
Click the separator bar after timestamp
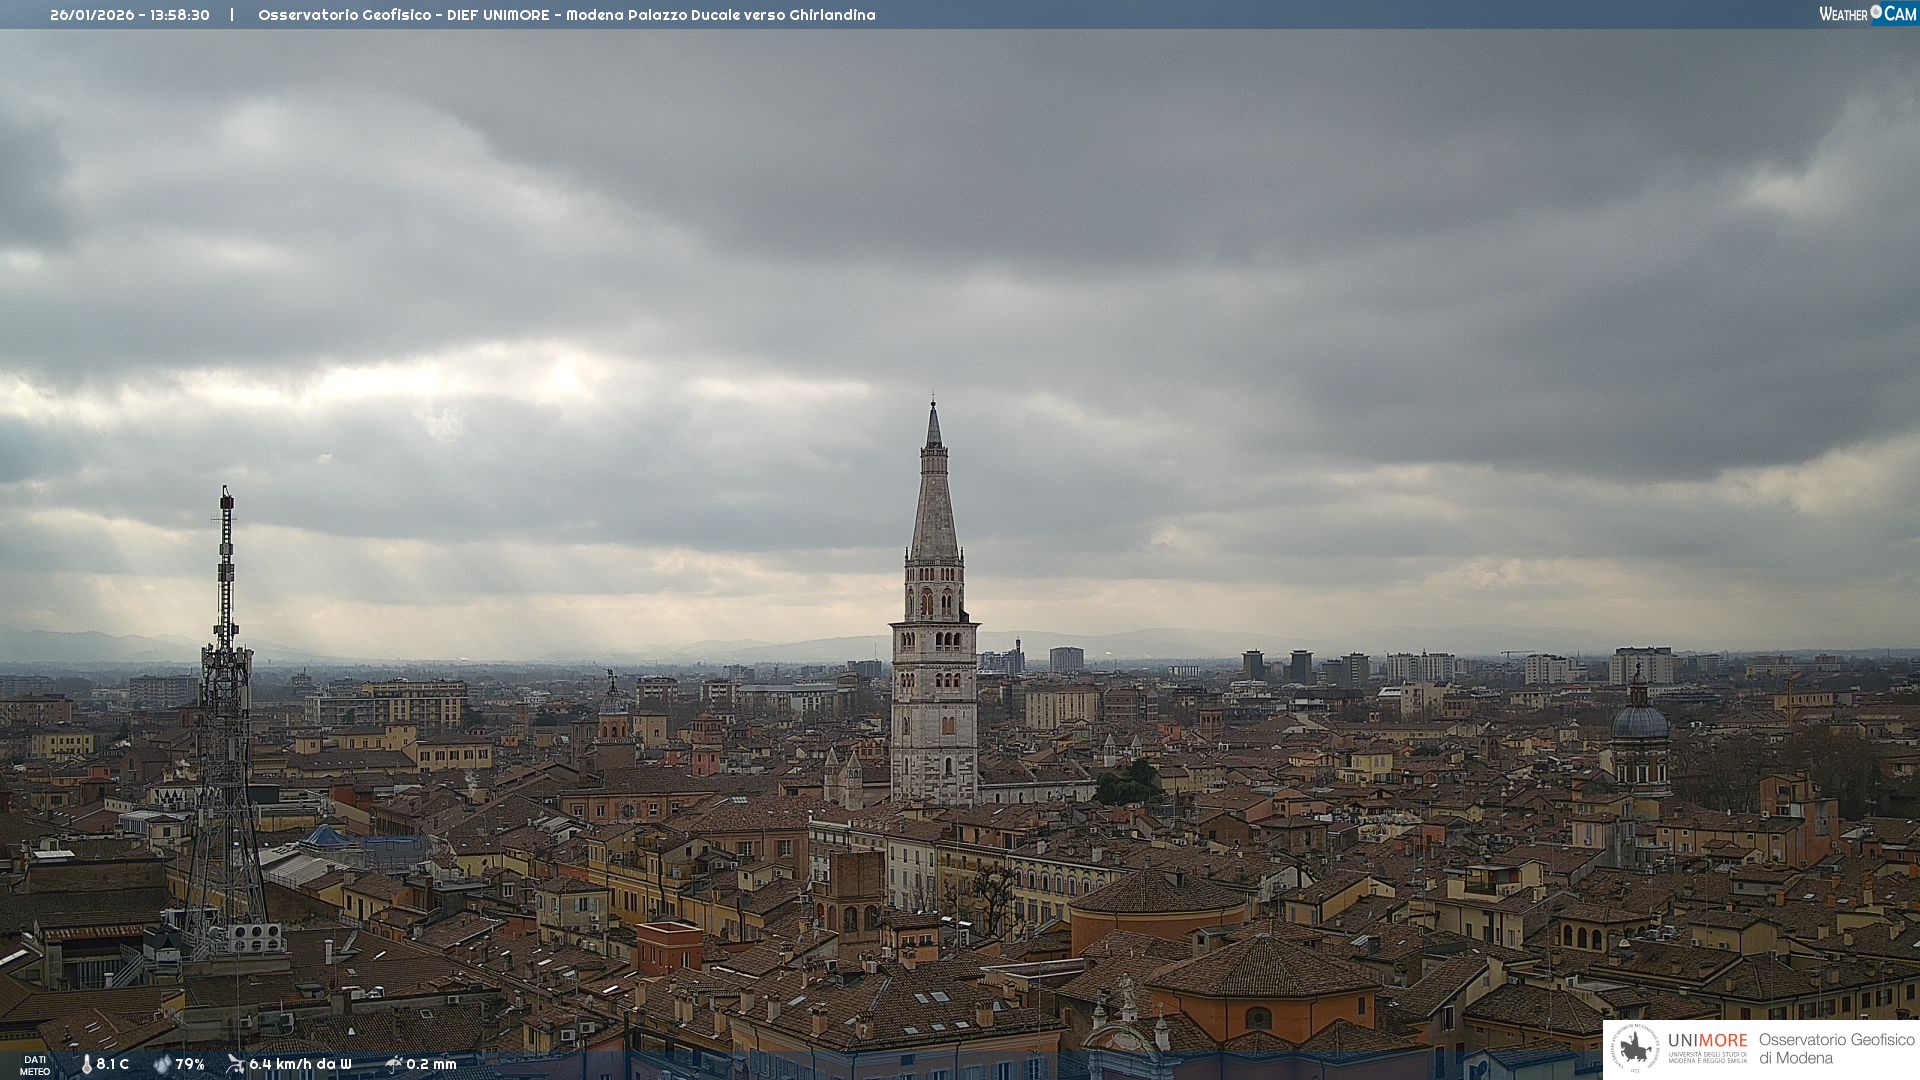click(x=232, y=15)
